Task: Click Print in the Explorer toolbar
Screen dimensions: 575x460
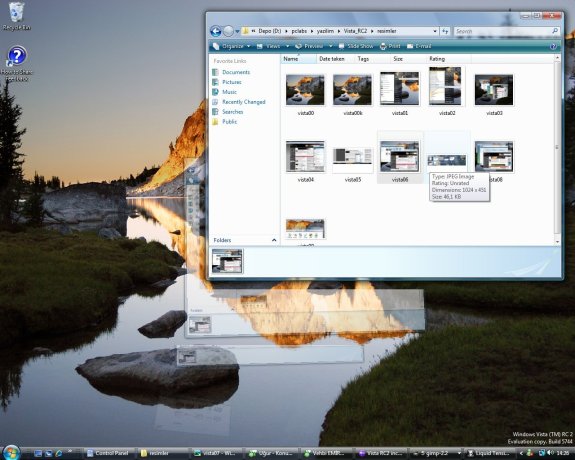Action: (x=390, y=46)
